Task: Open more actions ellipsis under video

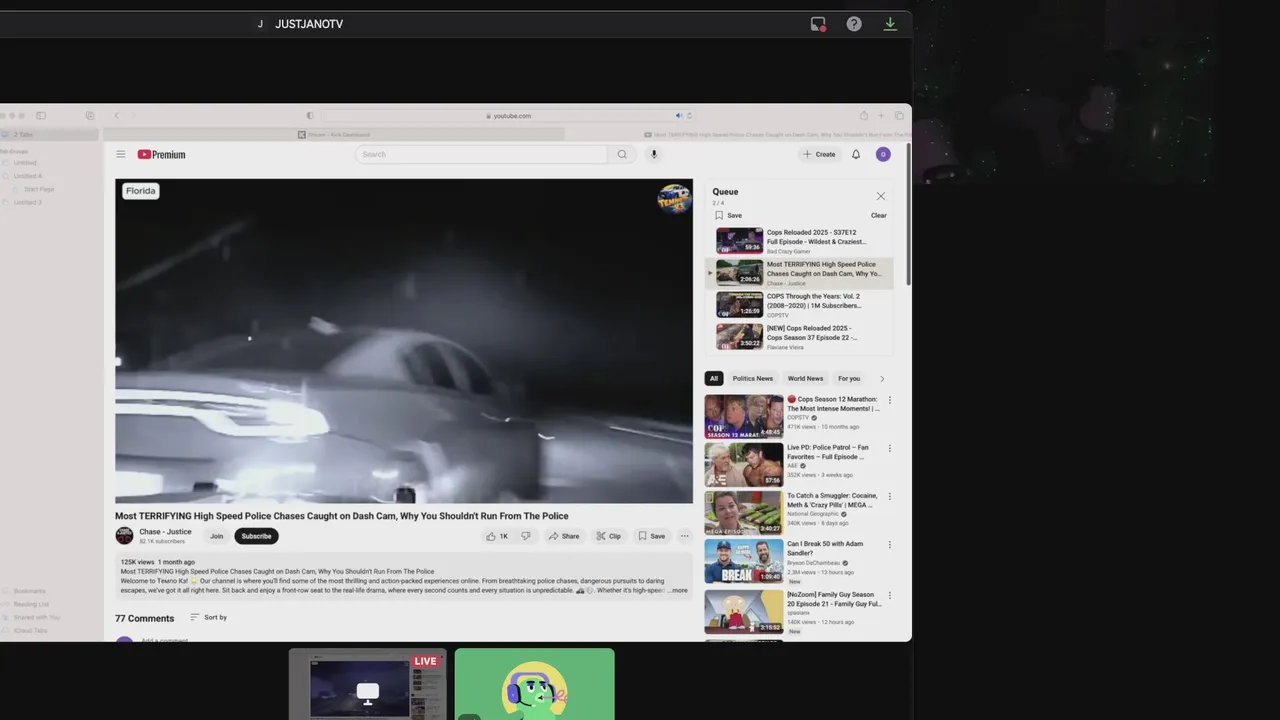Action: (x=684, y=536)
